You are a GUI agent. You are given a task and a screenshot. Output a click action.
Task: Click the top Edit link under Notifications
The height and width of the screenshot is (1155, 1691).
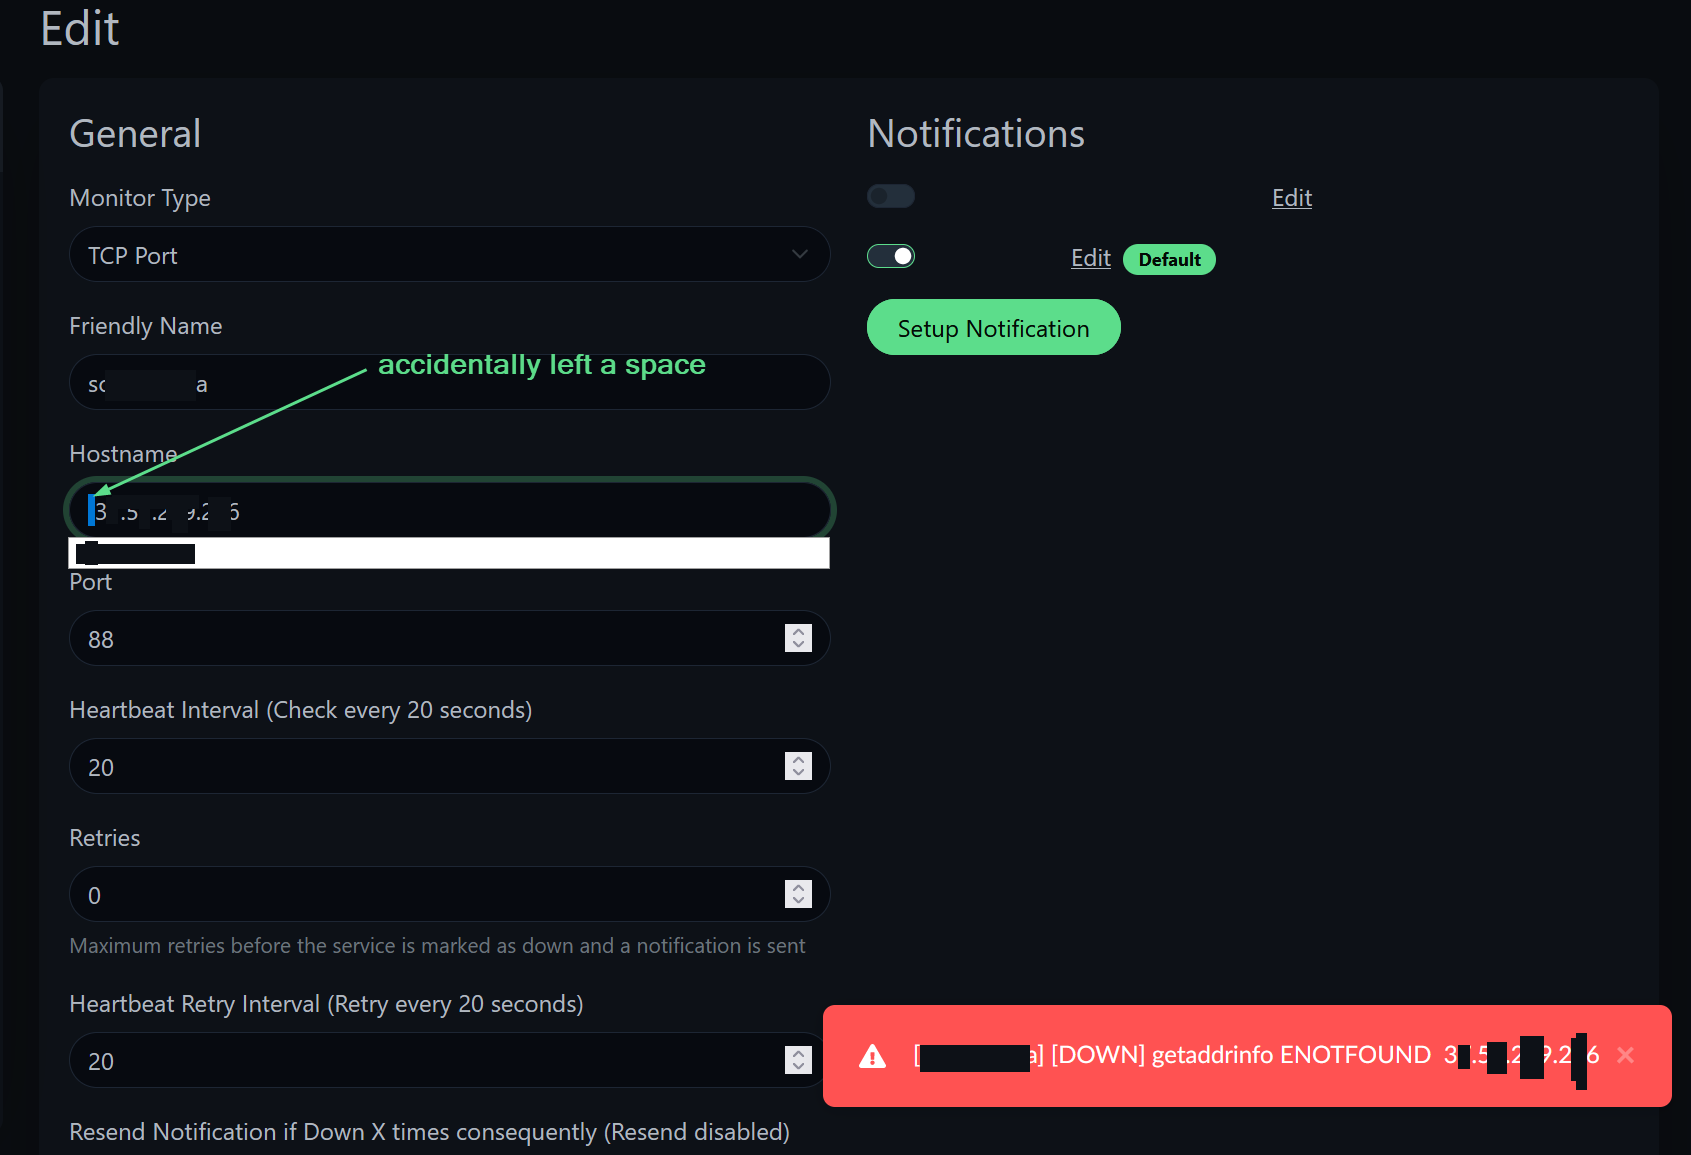pos(1291,198)
